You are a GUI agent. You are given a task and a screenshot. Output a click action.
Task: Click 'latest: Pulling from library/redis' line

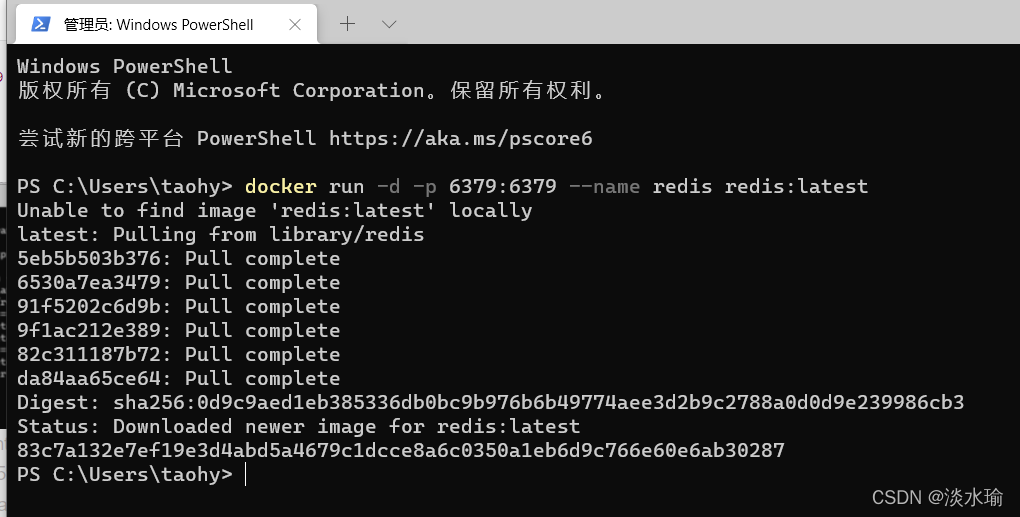coord(221,234)
